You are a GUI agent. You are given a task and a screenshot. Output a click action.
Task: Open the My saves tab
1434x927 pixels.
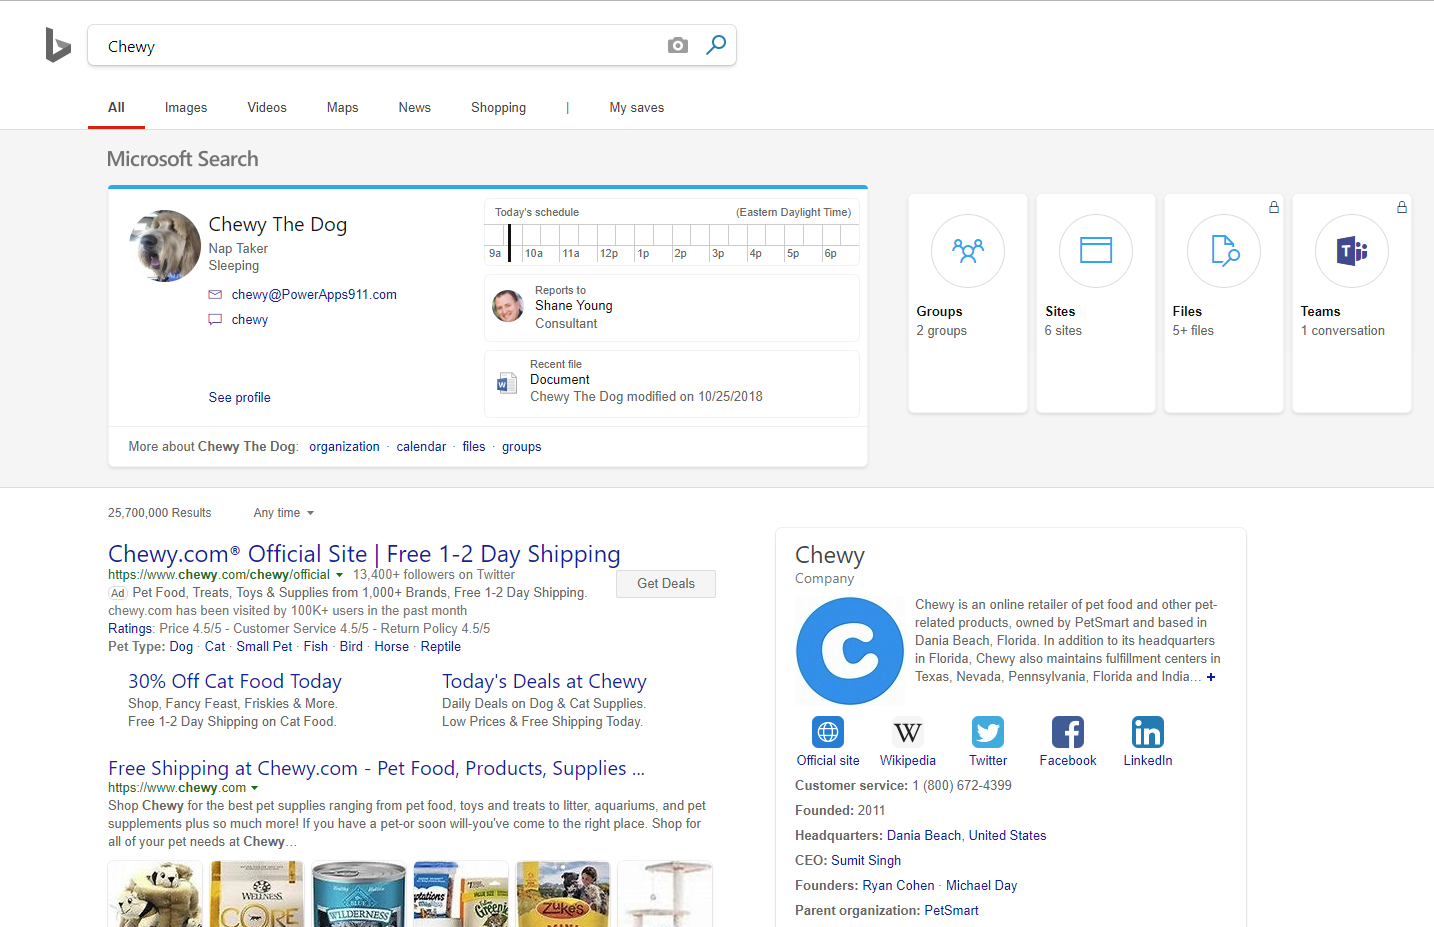click(x=637, y=107)
